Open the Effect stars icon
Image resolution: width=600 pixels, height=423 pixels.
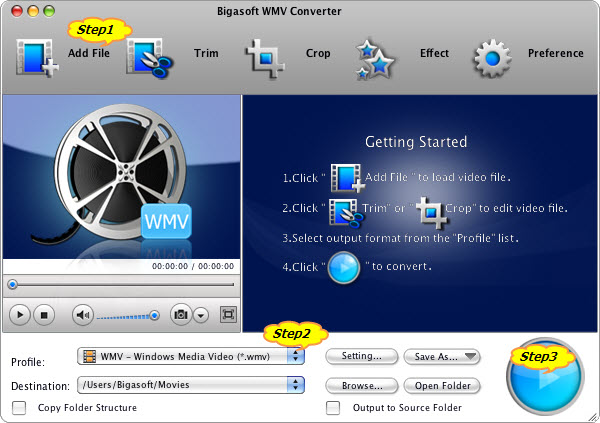375,59
